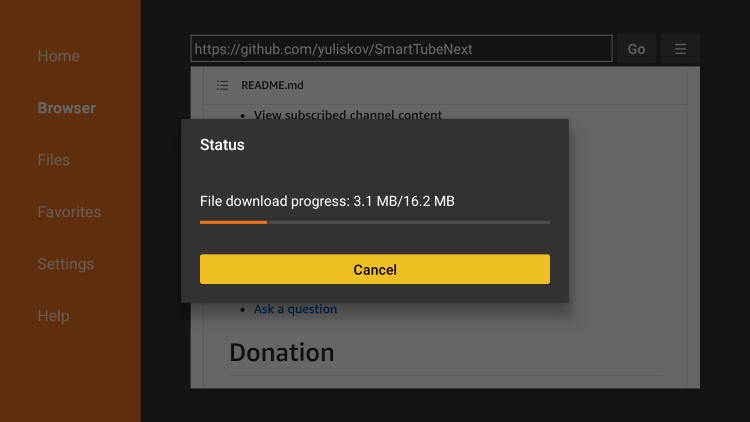This screenshot has height=422, width=750.
Task: Click the Donation heading
Action: 282,353
